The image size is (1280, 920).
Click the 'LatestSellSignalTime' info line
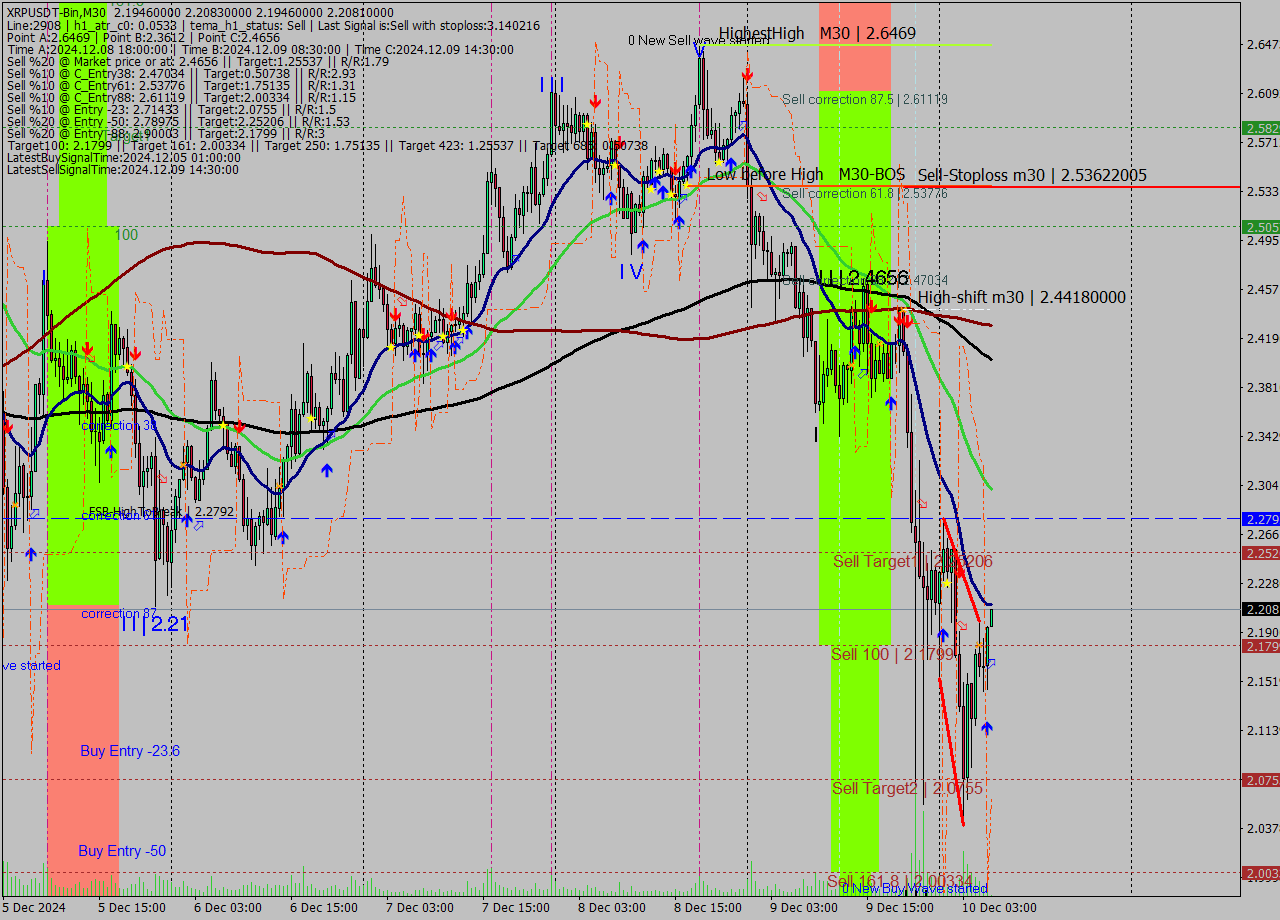click(123, 169)
